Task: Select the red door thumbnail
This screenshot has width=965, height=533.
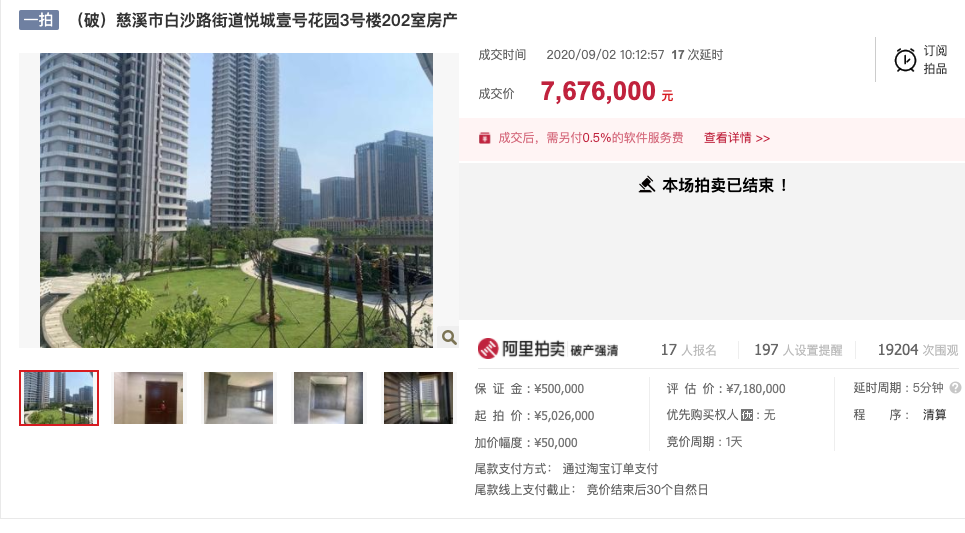Action: 148,398
